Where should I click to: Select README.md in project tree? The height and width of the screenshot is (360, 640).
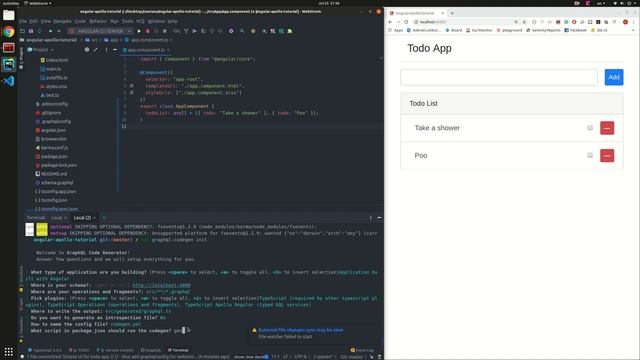(x=51, y=174)
